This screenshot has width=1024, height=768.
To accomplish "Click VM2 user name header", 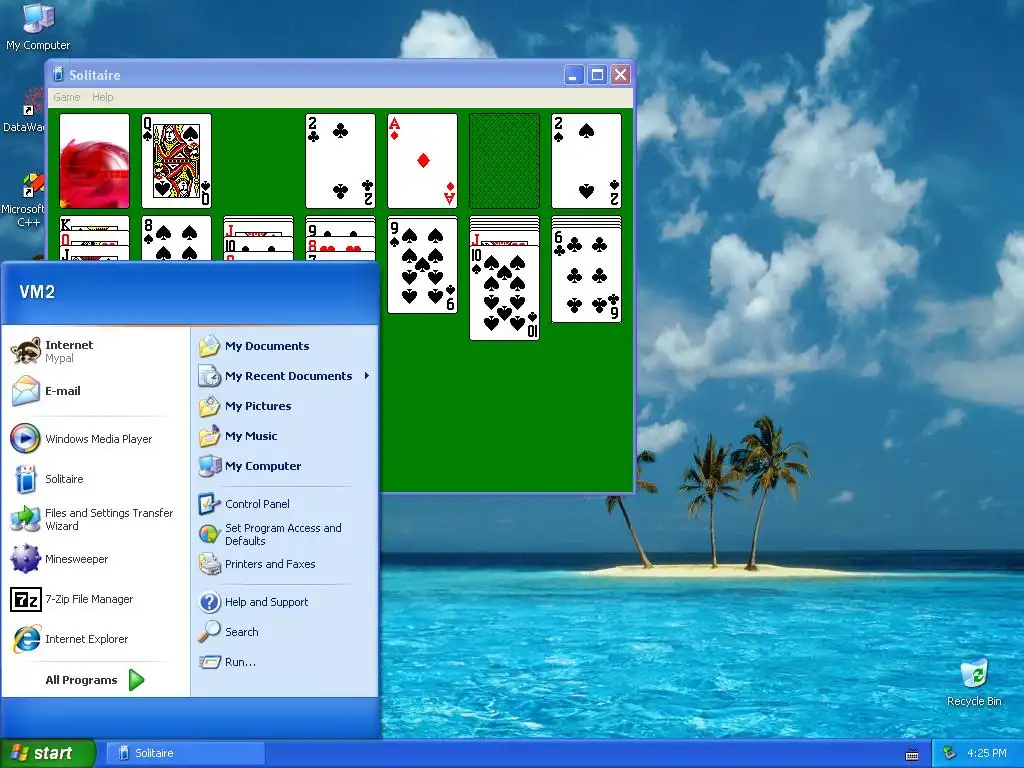I will tap(37, 292).
